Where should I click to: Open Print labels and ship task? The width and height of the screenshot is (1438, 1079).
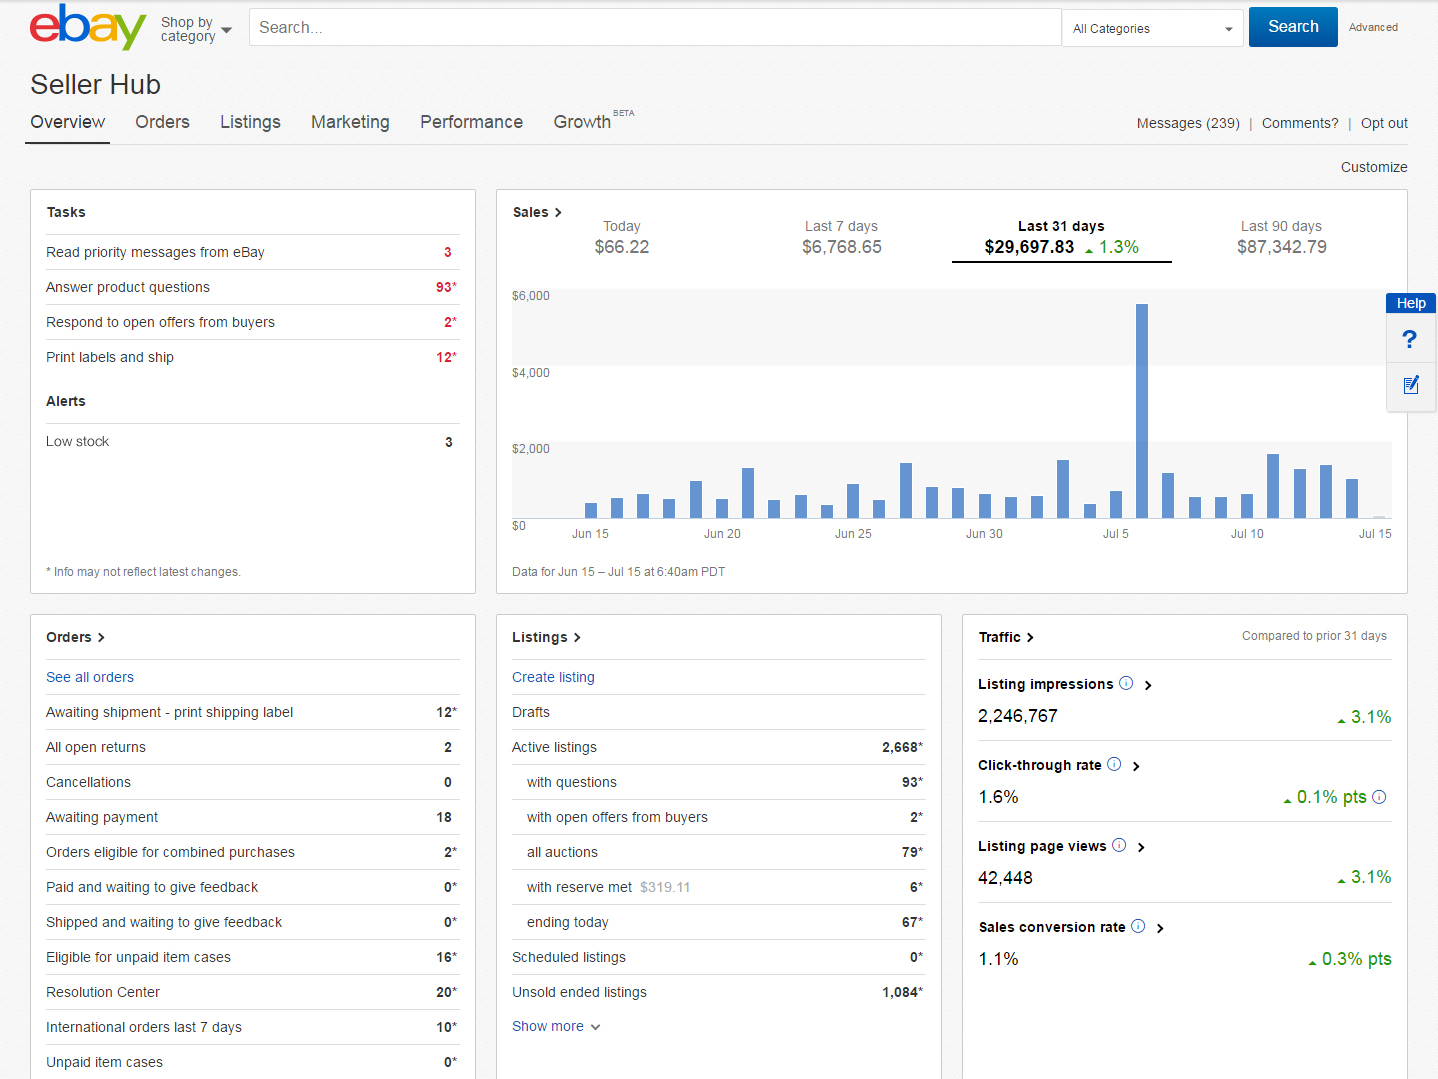[x=253, y=357]
